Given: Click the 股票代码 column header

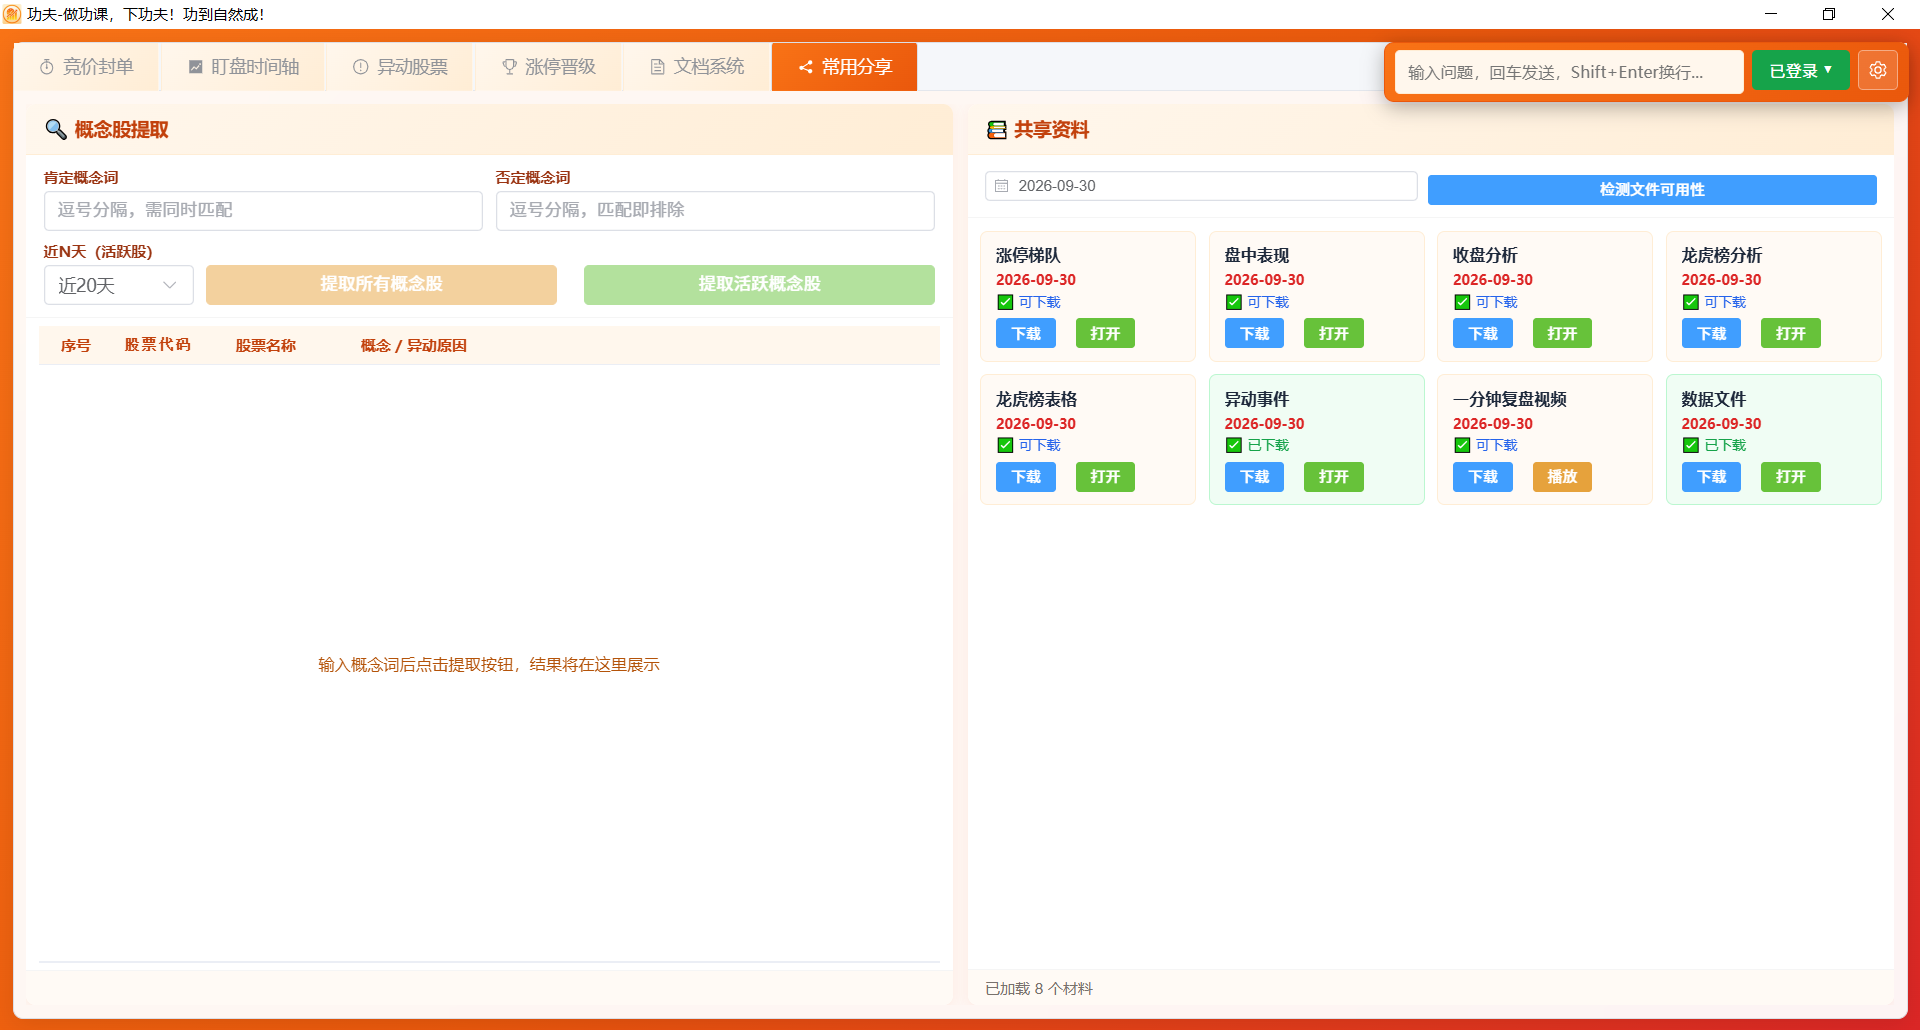Looking at the screenshot, I should (x=157, y=345).
